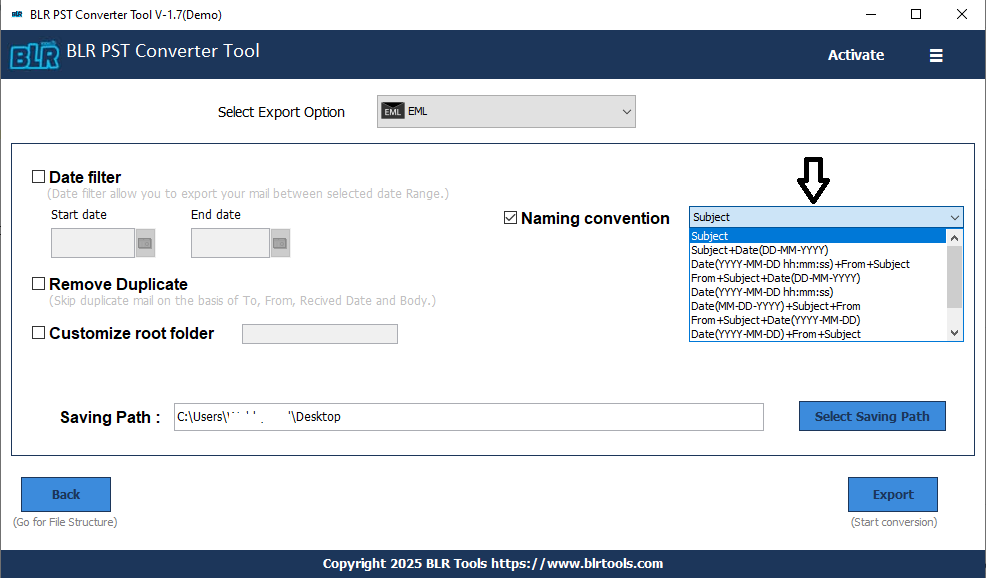The width and height of the screenshot is (986, 578).
Task: Select From+Subject+Date(YYYY-MM-DD) naming option
Action: point(770,320)
